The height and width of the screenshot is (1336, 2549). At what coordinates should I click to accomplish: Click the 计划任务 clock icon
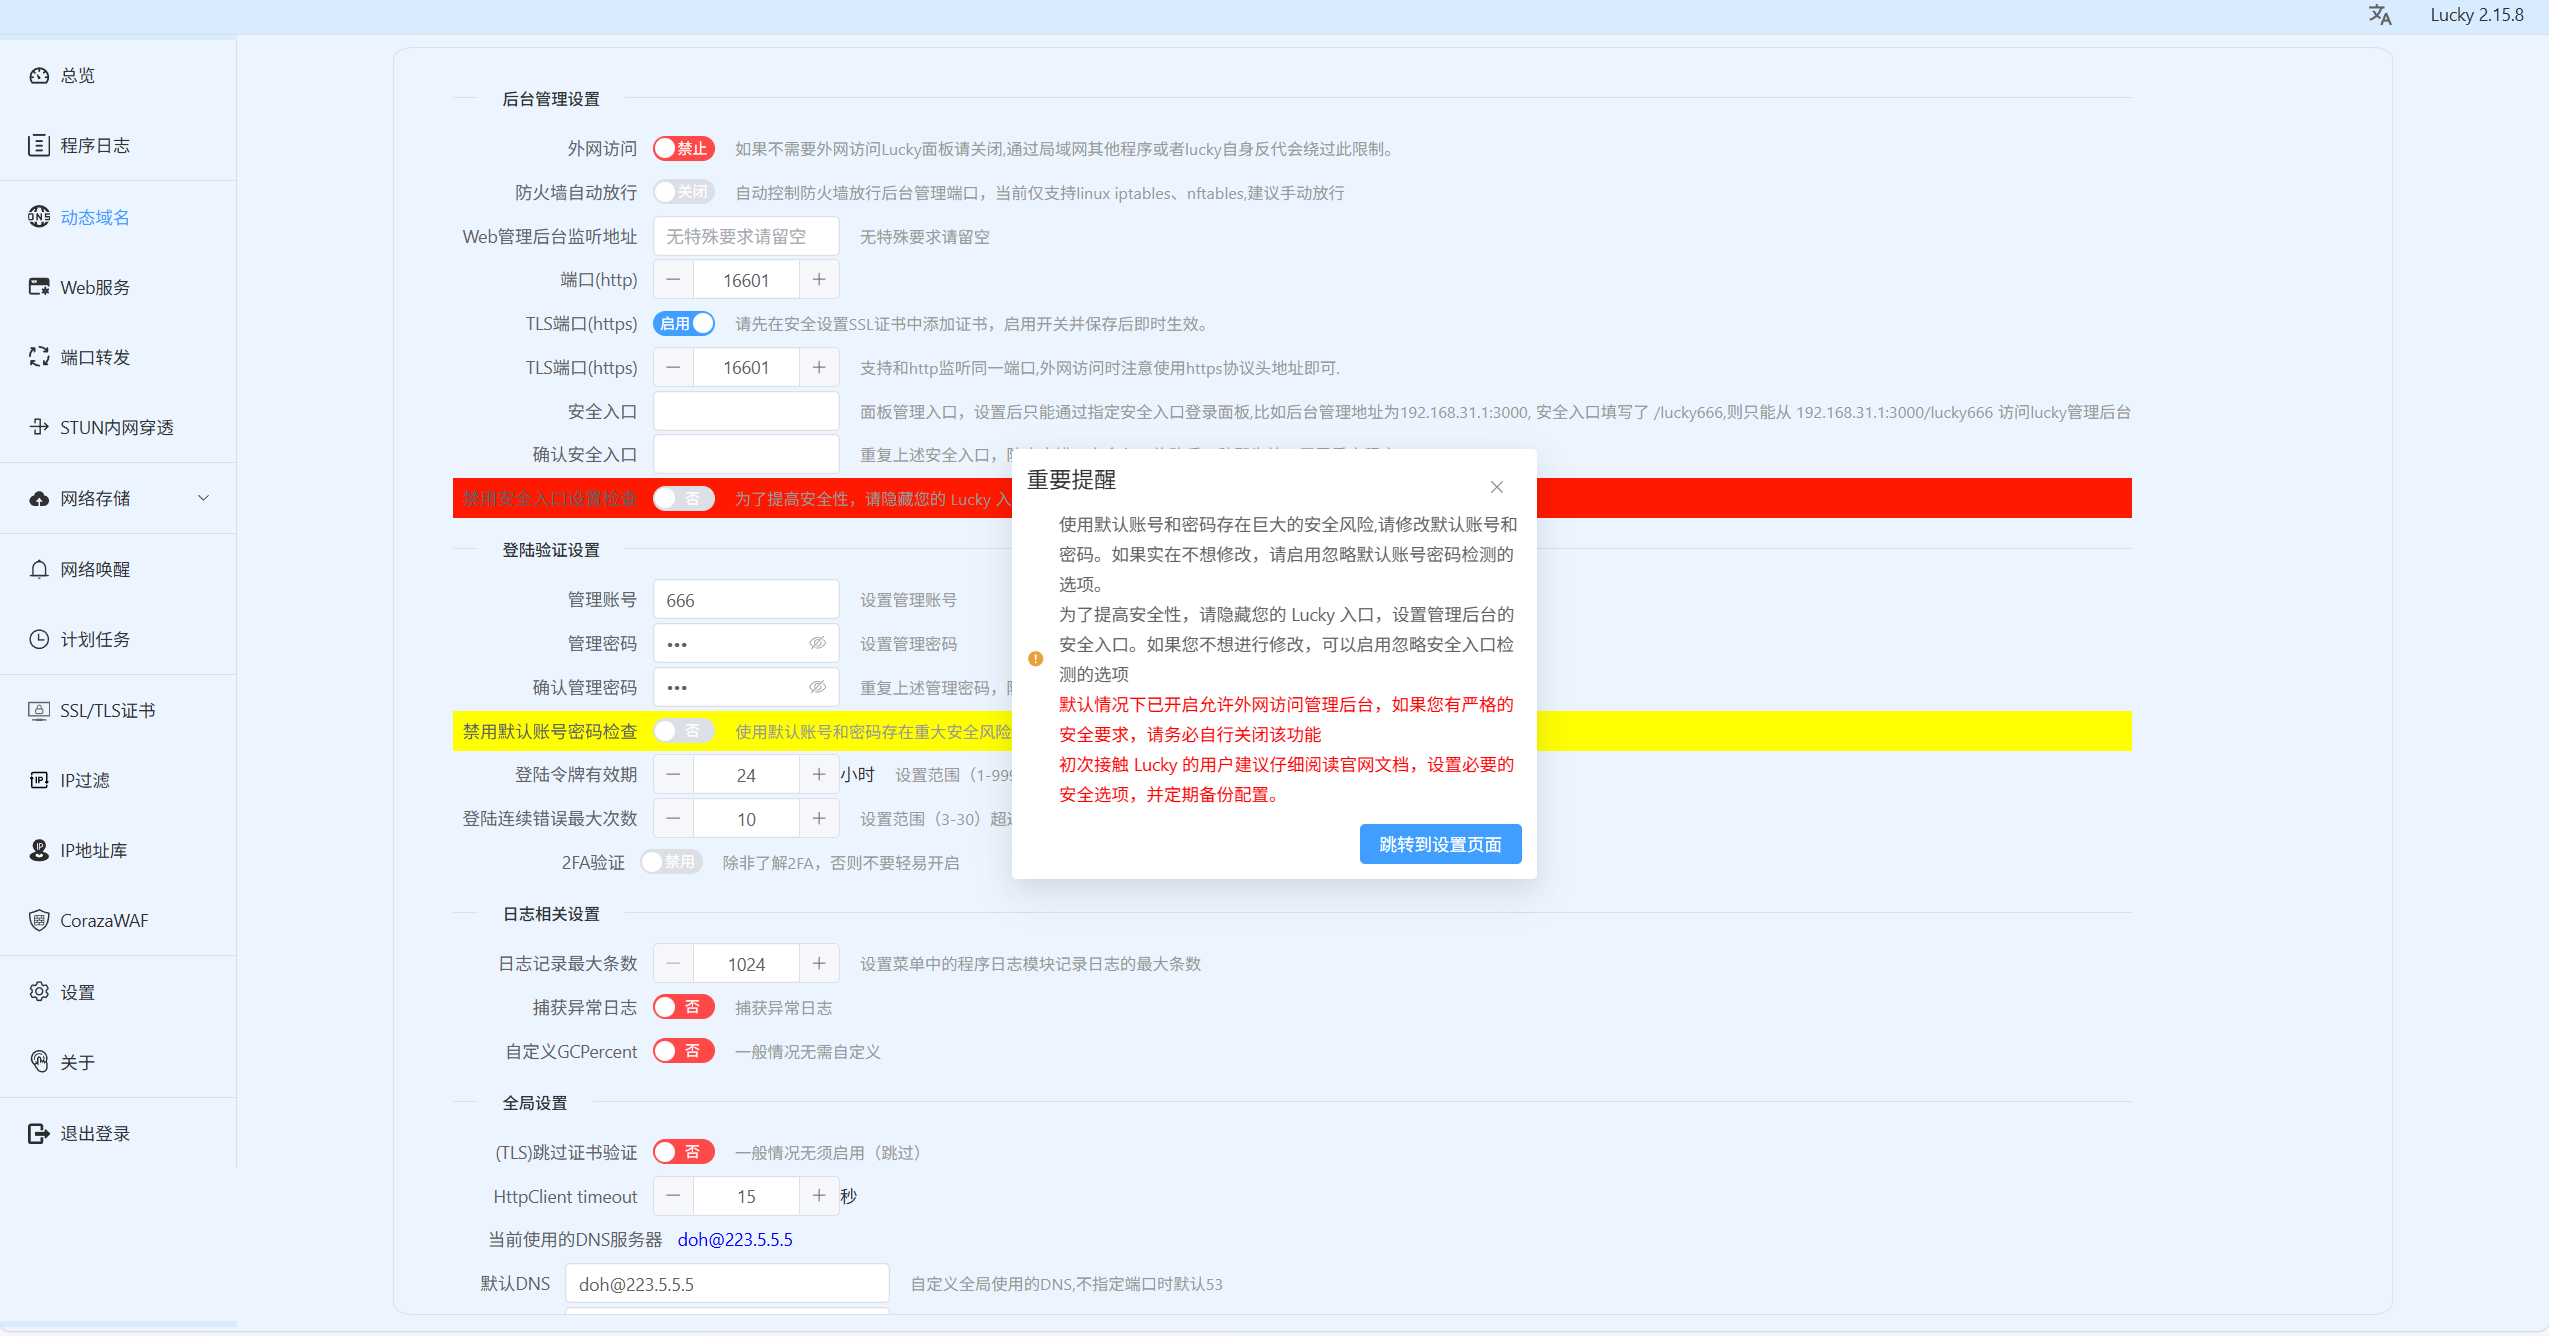[x=39, y=639]
